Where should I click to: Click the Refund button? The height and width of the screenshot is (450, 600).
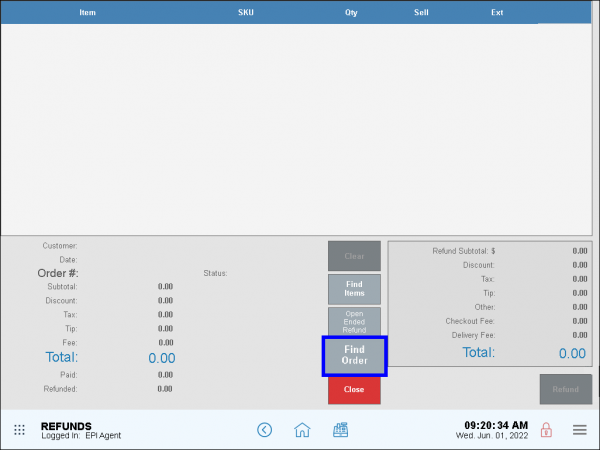point(566,389)
